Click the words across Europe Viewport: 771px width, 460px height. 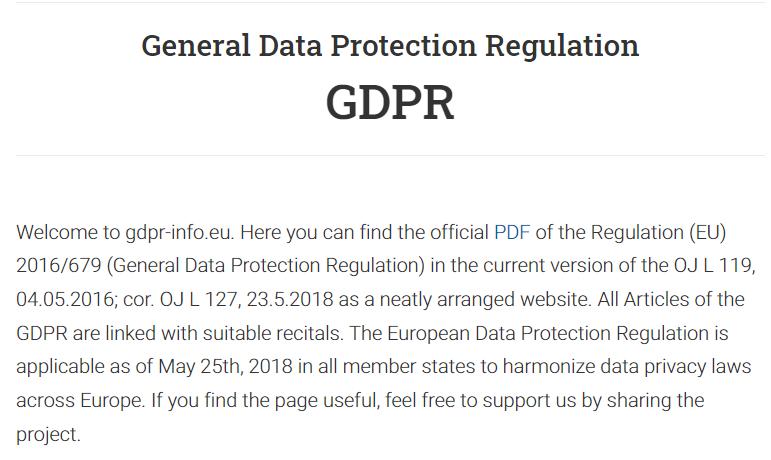(x=75, y=401)
